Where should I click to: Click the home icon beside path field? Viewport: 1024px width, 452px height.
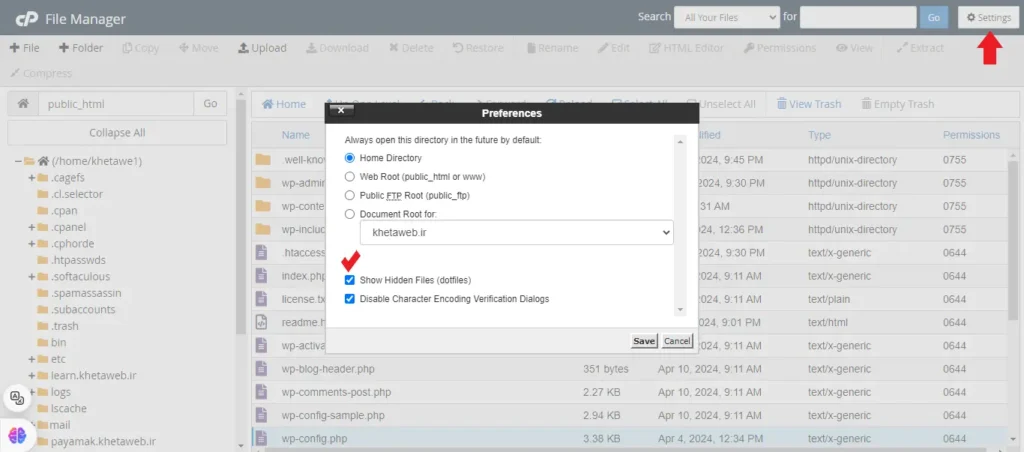[x=23, y=104]
